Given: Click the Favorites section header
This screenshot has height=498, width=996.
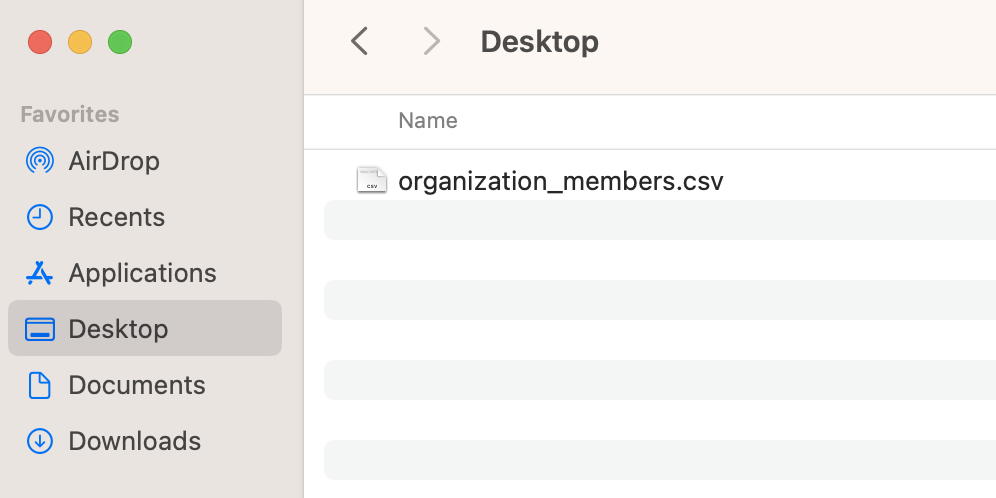Looking at the screenshot, I should (x=70, y=114).
